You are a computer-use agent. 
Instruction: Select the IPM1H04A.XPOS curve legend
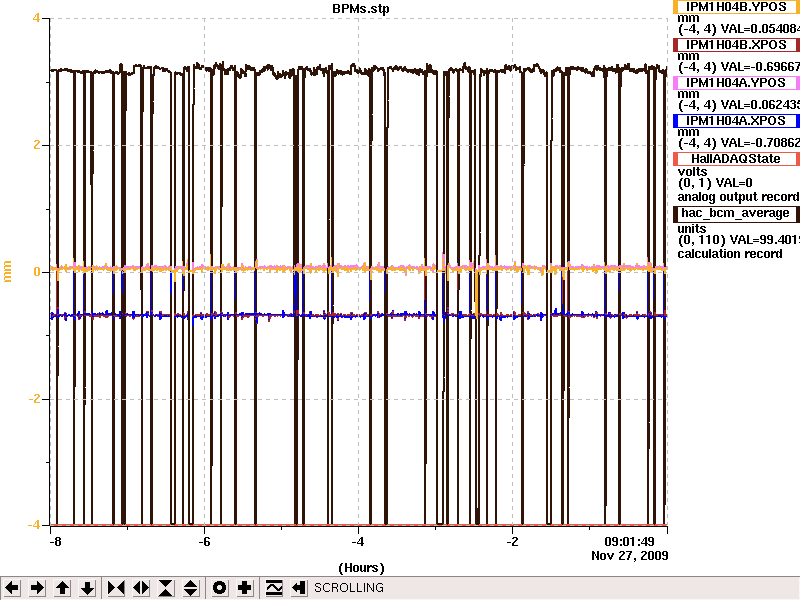(x=736, y=121)
